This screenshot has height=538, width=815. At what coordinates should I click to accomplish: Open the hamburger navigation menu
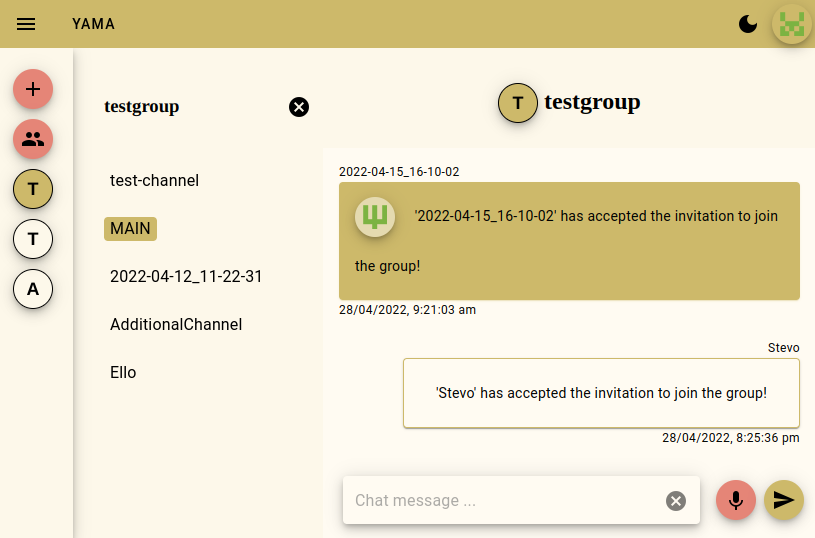(x=26, y=24)
